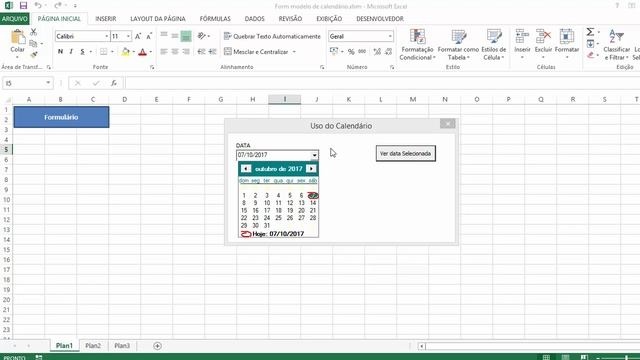Center text horizontally in cell
Viewport: 640px width, 360px height.
click(x=175, y=51)
